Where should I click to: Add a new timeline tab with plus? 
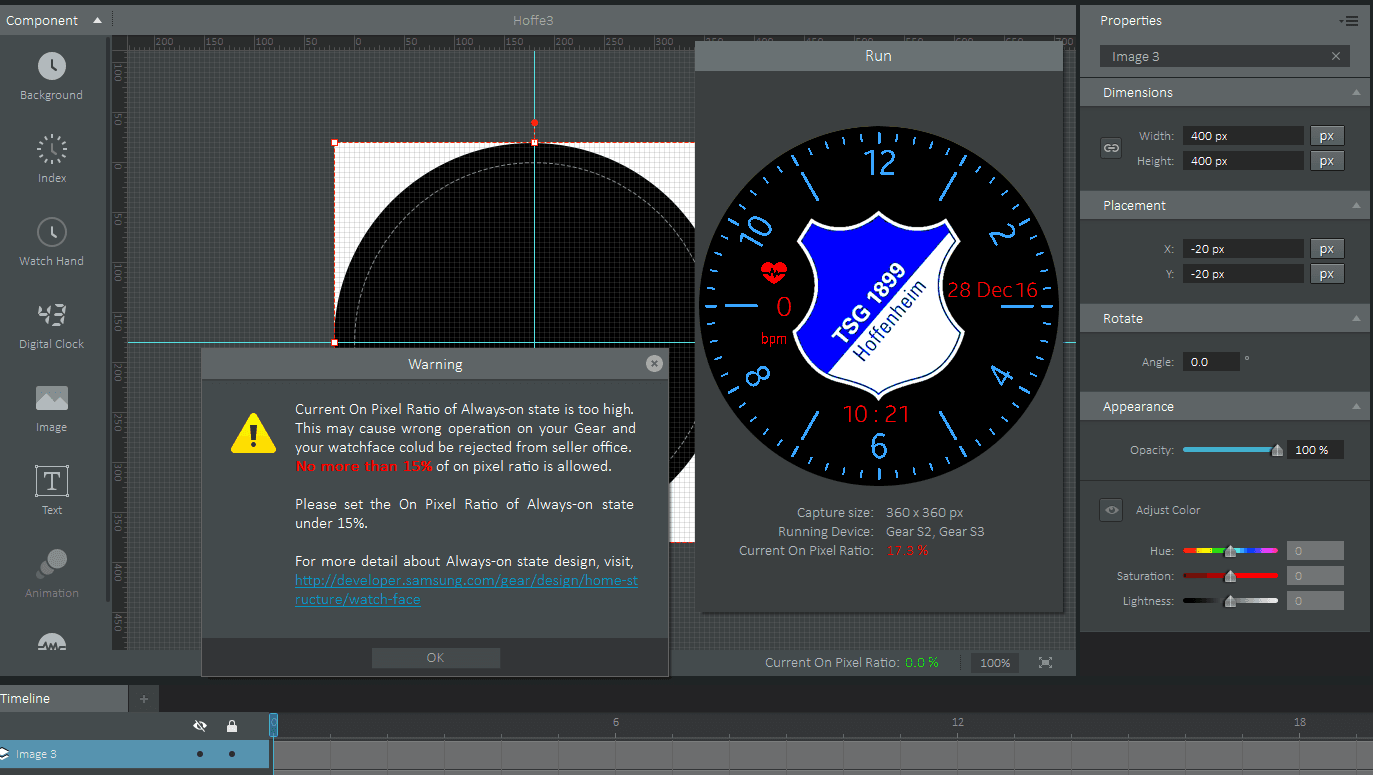coord(143,699)
